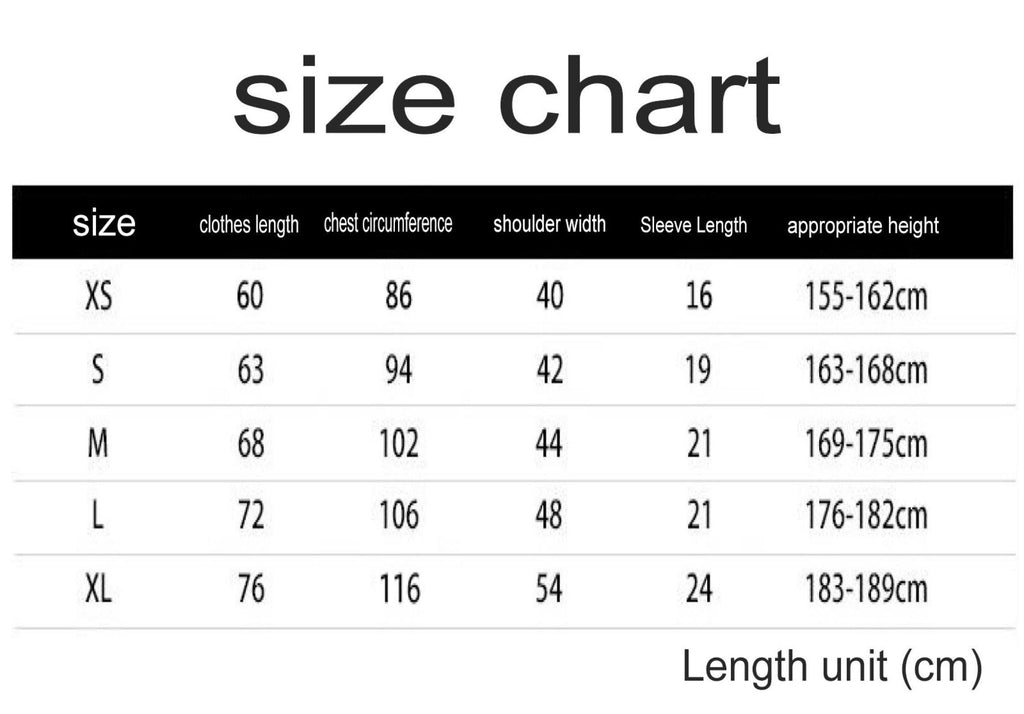Select the "shoulder width" column header
Viewport: 1024px width, 714px height.
pos(549,224)
